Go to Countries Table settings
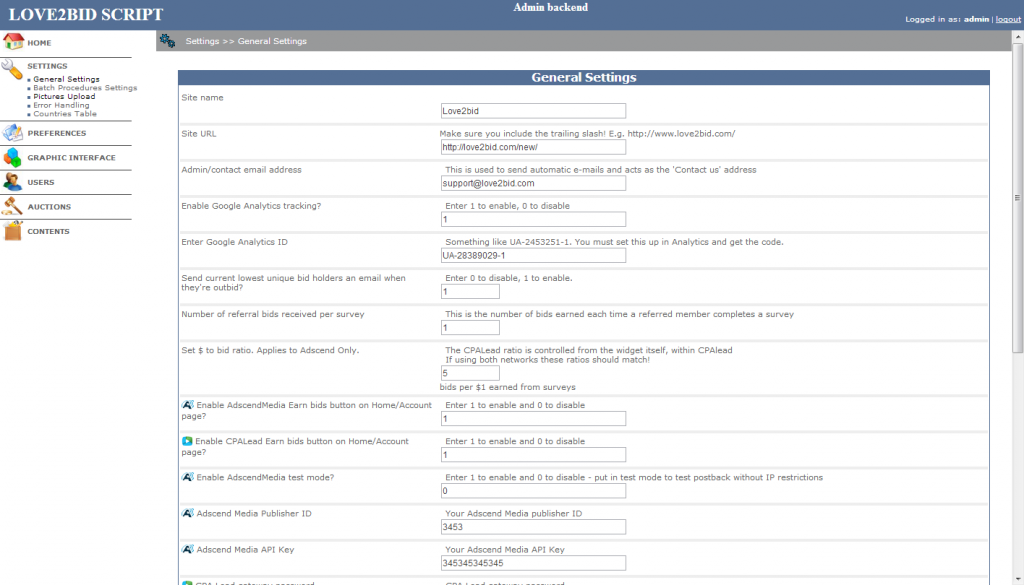This screenshot has width=1024, height=585. tap(65, 114)
